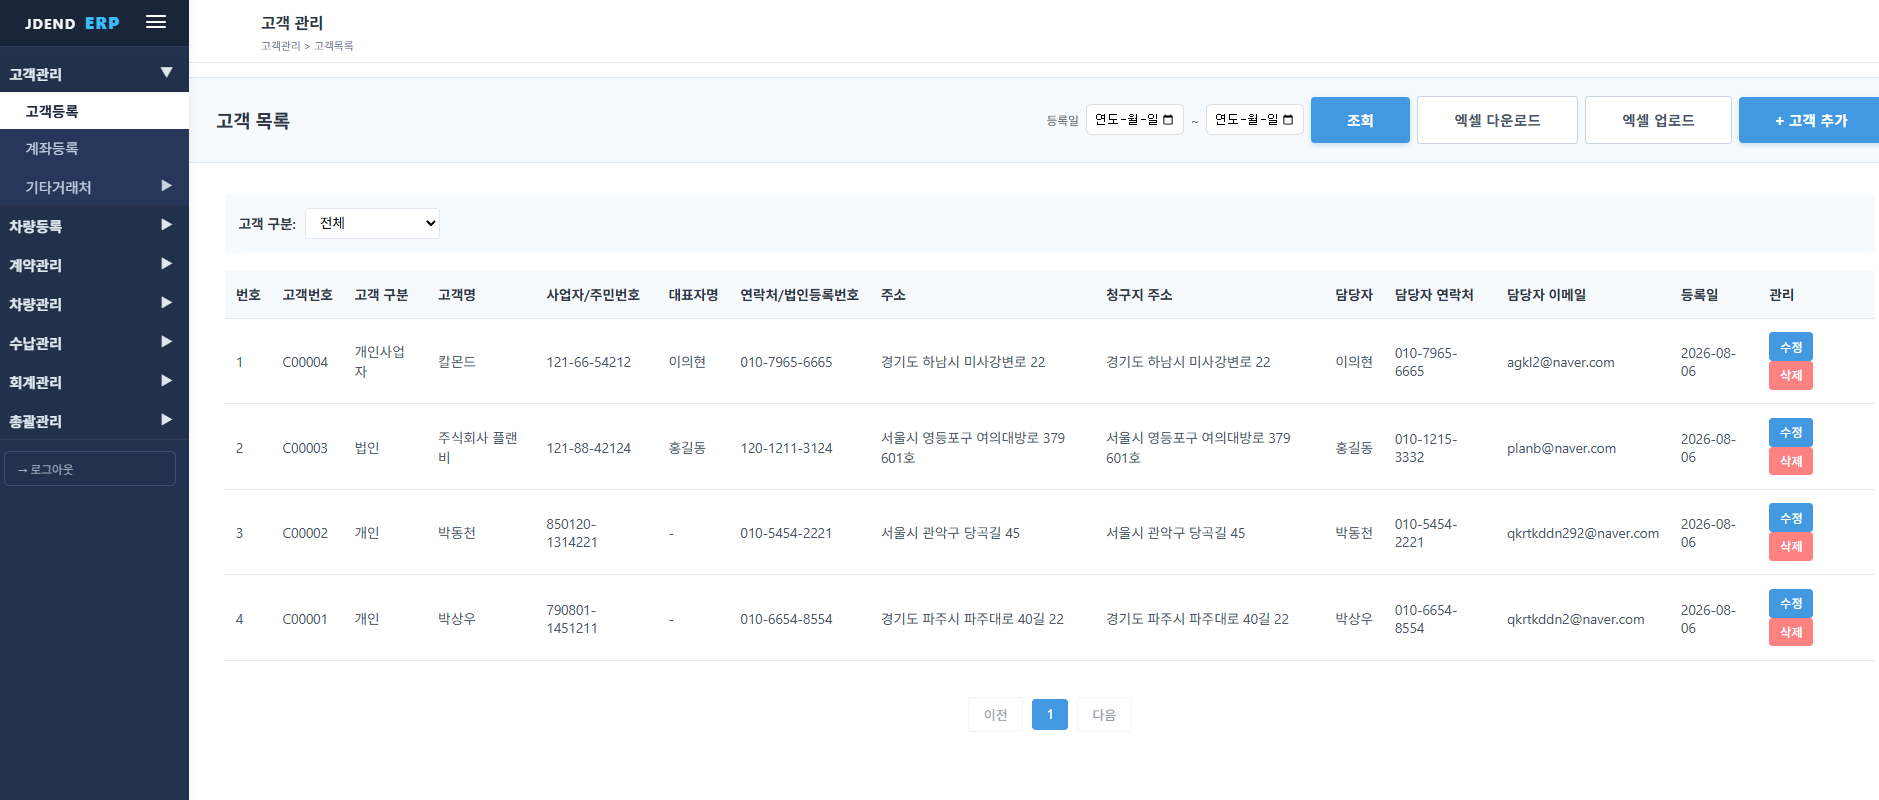Expand the 차량등록 menu arrow

[166, 225]
